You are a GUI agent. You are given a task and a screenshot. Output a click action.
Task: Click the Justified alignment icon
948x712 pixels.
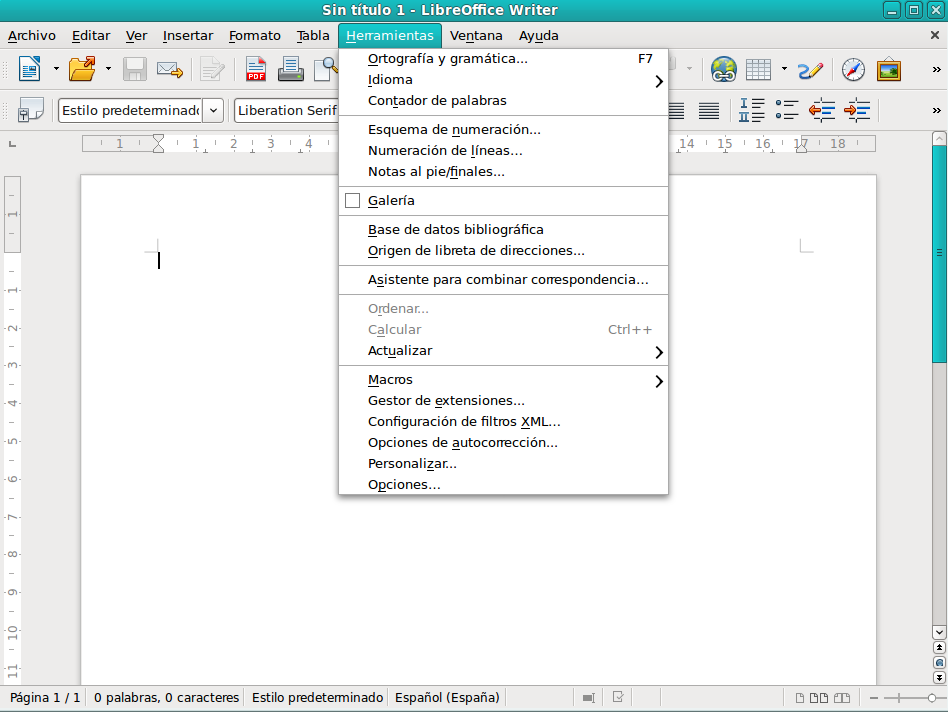click(x=709, y=111)
